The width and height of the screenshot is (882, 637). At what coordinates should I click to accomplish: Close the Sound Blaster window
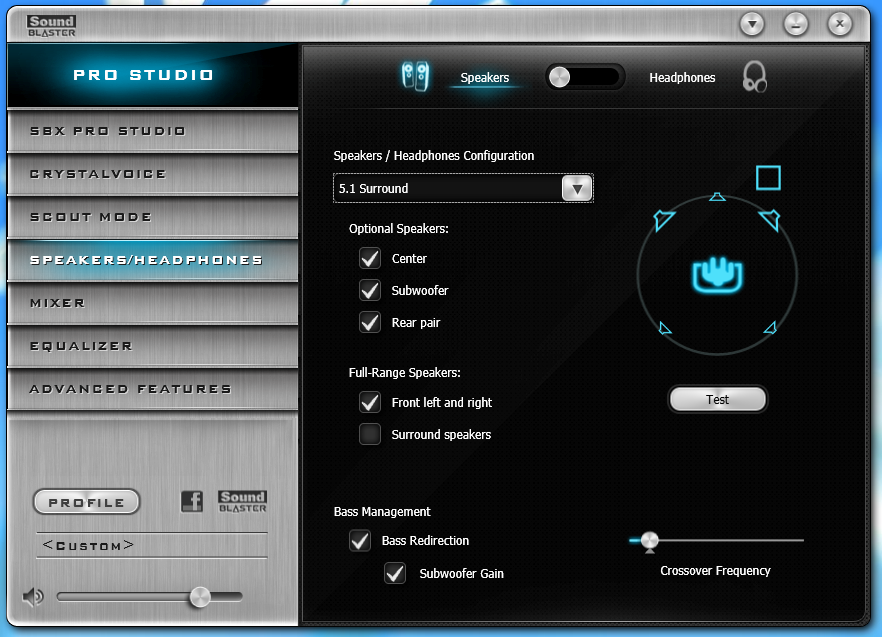[x=840, y=24]
